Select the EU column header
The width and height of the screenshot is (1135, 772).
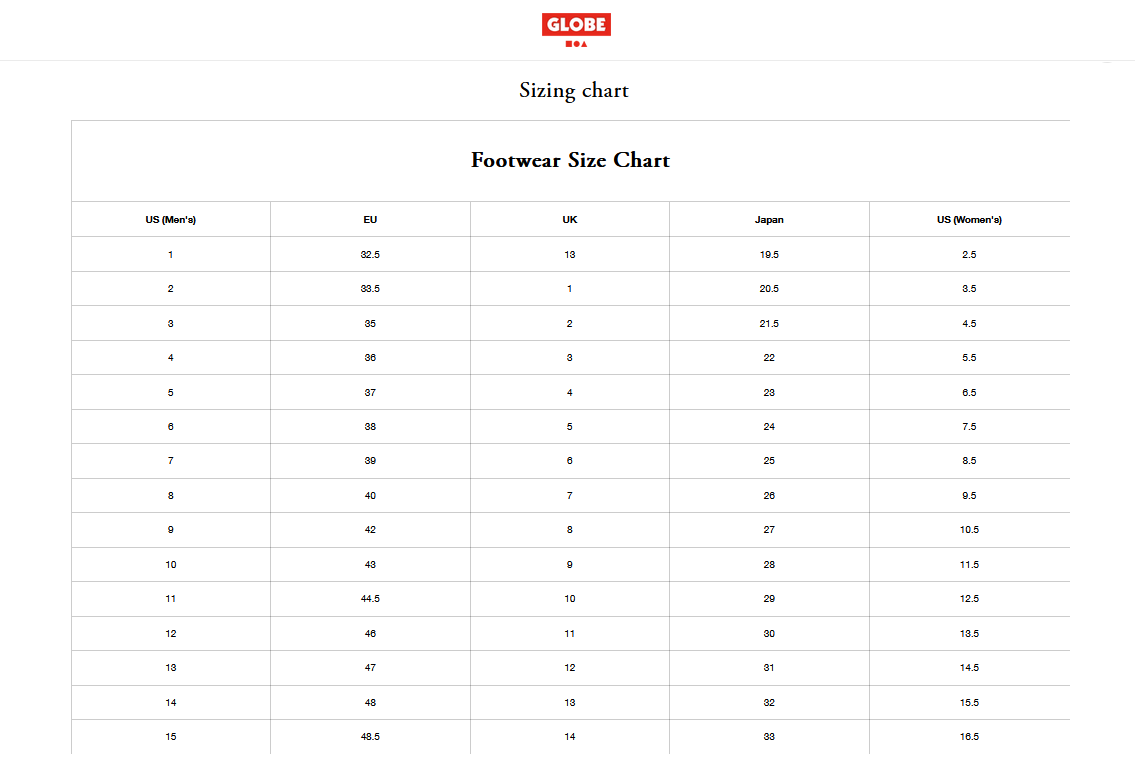click(x=371, y=219)
